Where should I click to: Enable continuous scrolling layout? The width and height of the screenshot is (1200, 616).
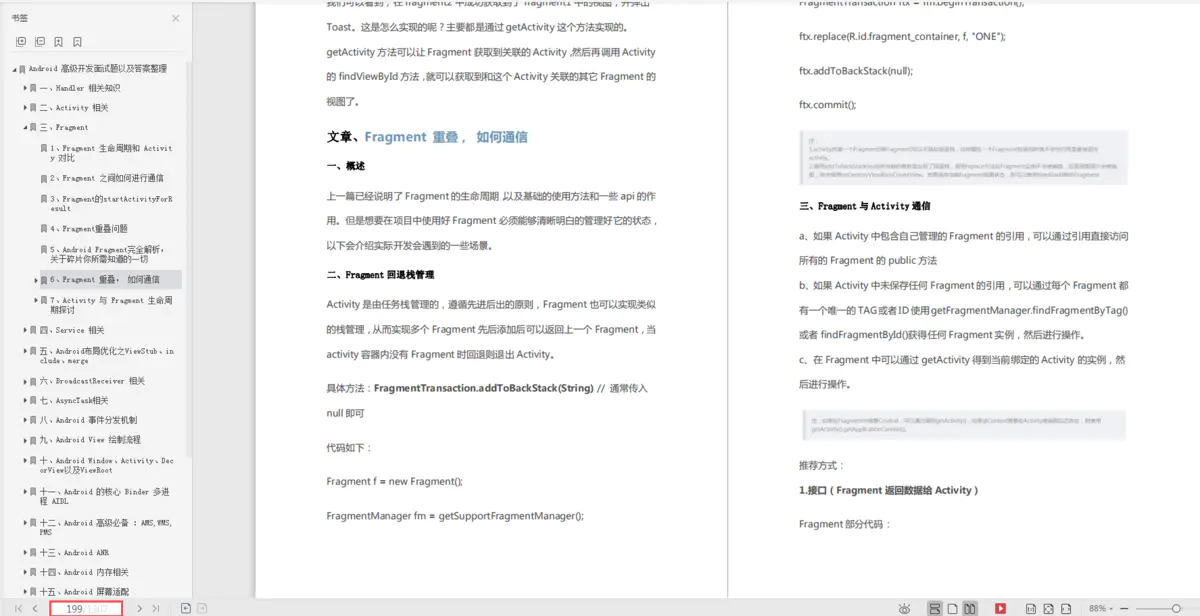coord(935,608)
